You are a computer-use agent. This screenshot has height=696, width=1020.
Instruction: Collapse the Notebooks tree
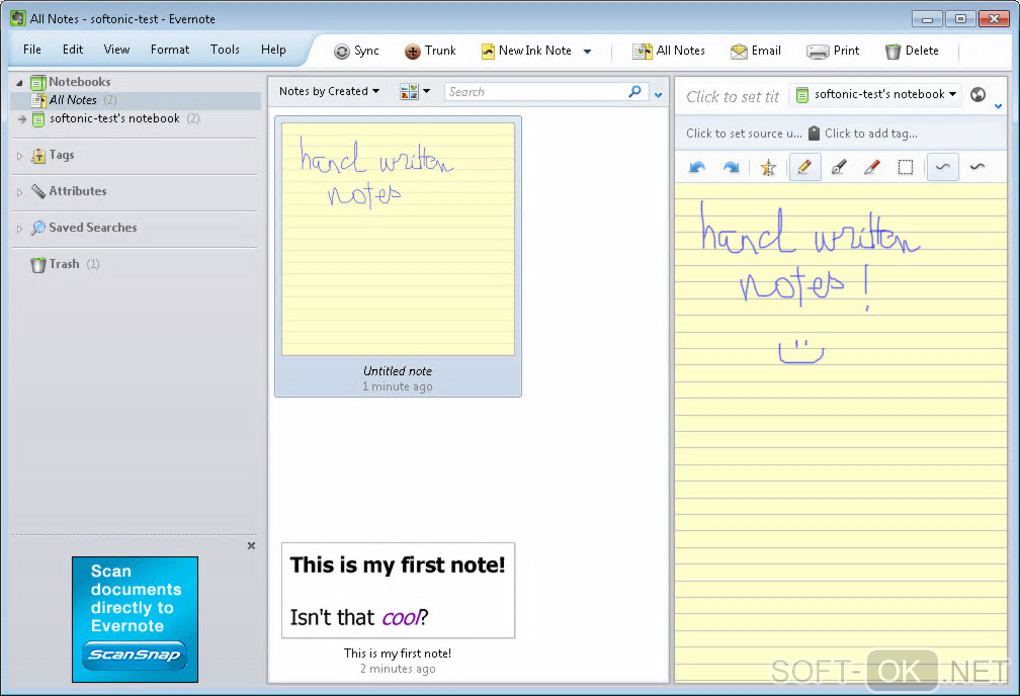tap(19, 83)
